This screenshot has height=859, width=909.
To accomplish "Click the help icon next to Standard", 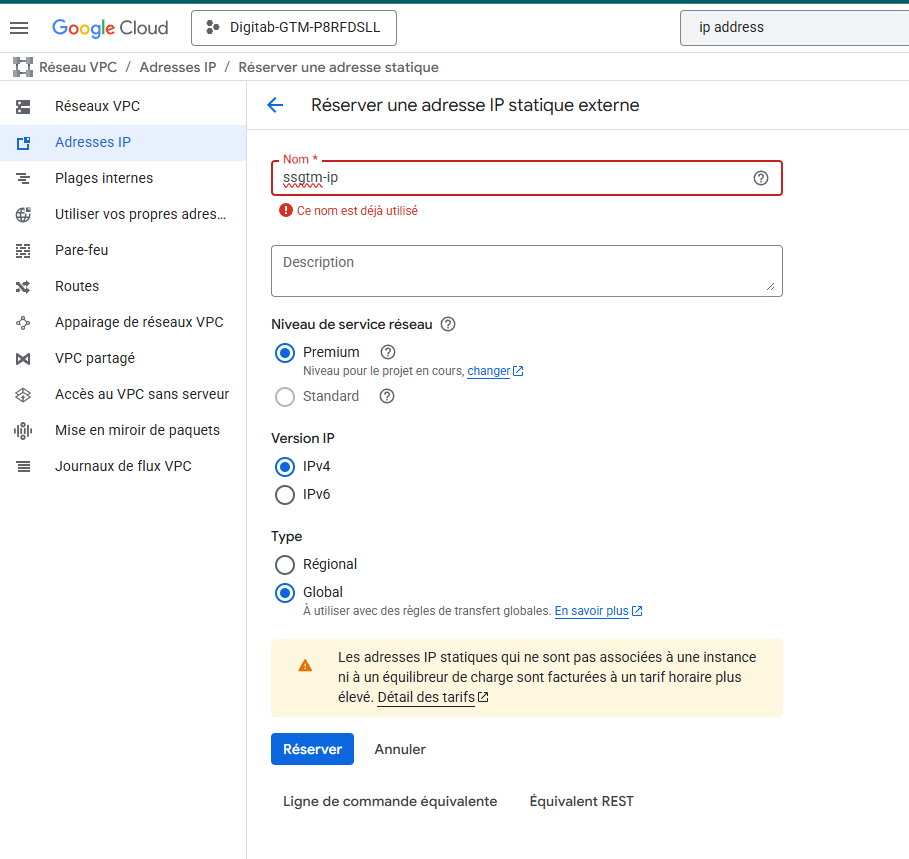I will pos(387,396).
